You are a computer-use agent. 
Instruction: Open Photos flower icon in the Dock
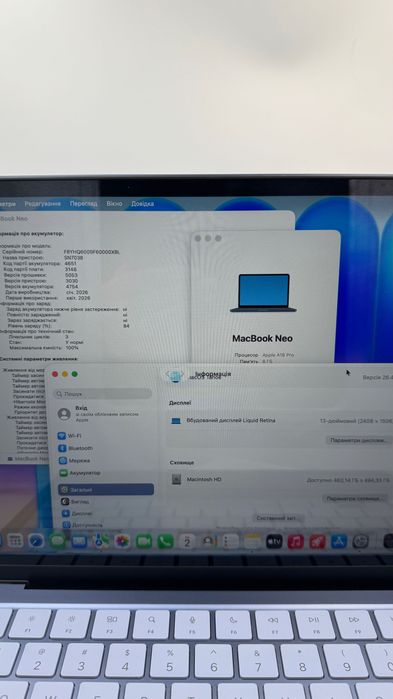tap(122, 541)
